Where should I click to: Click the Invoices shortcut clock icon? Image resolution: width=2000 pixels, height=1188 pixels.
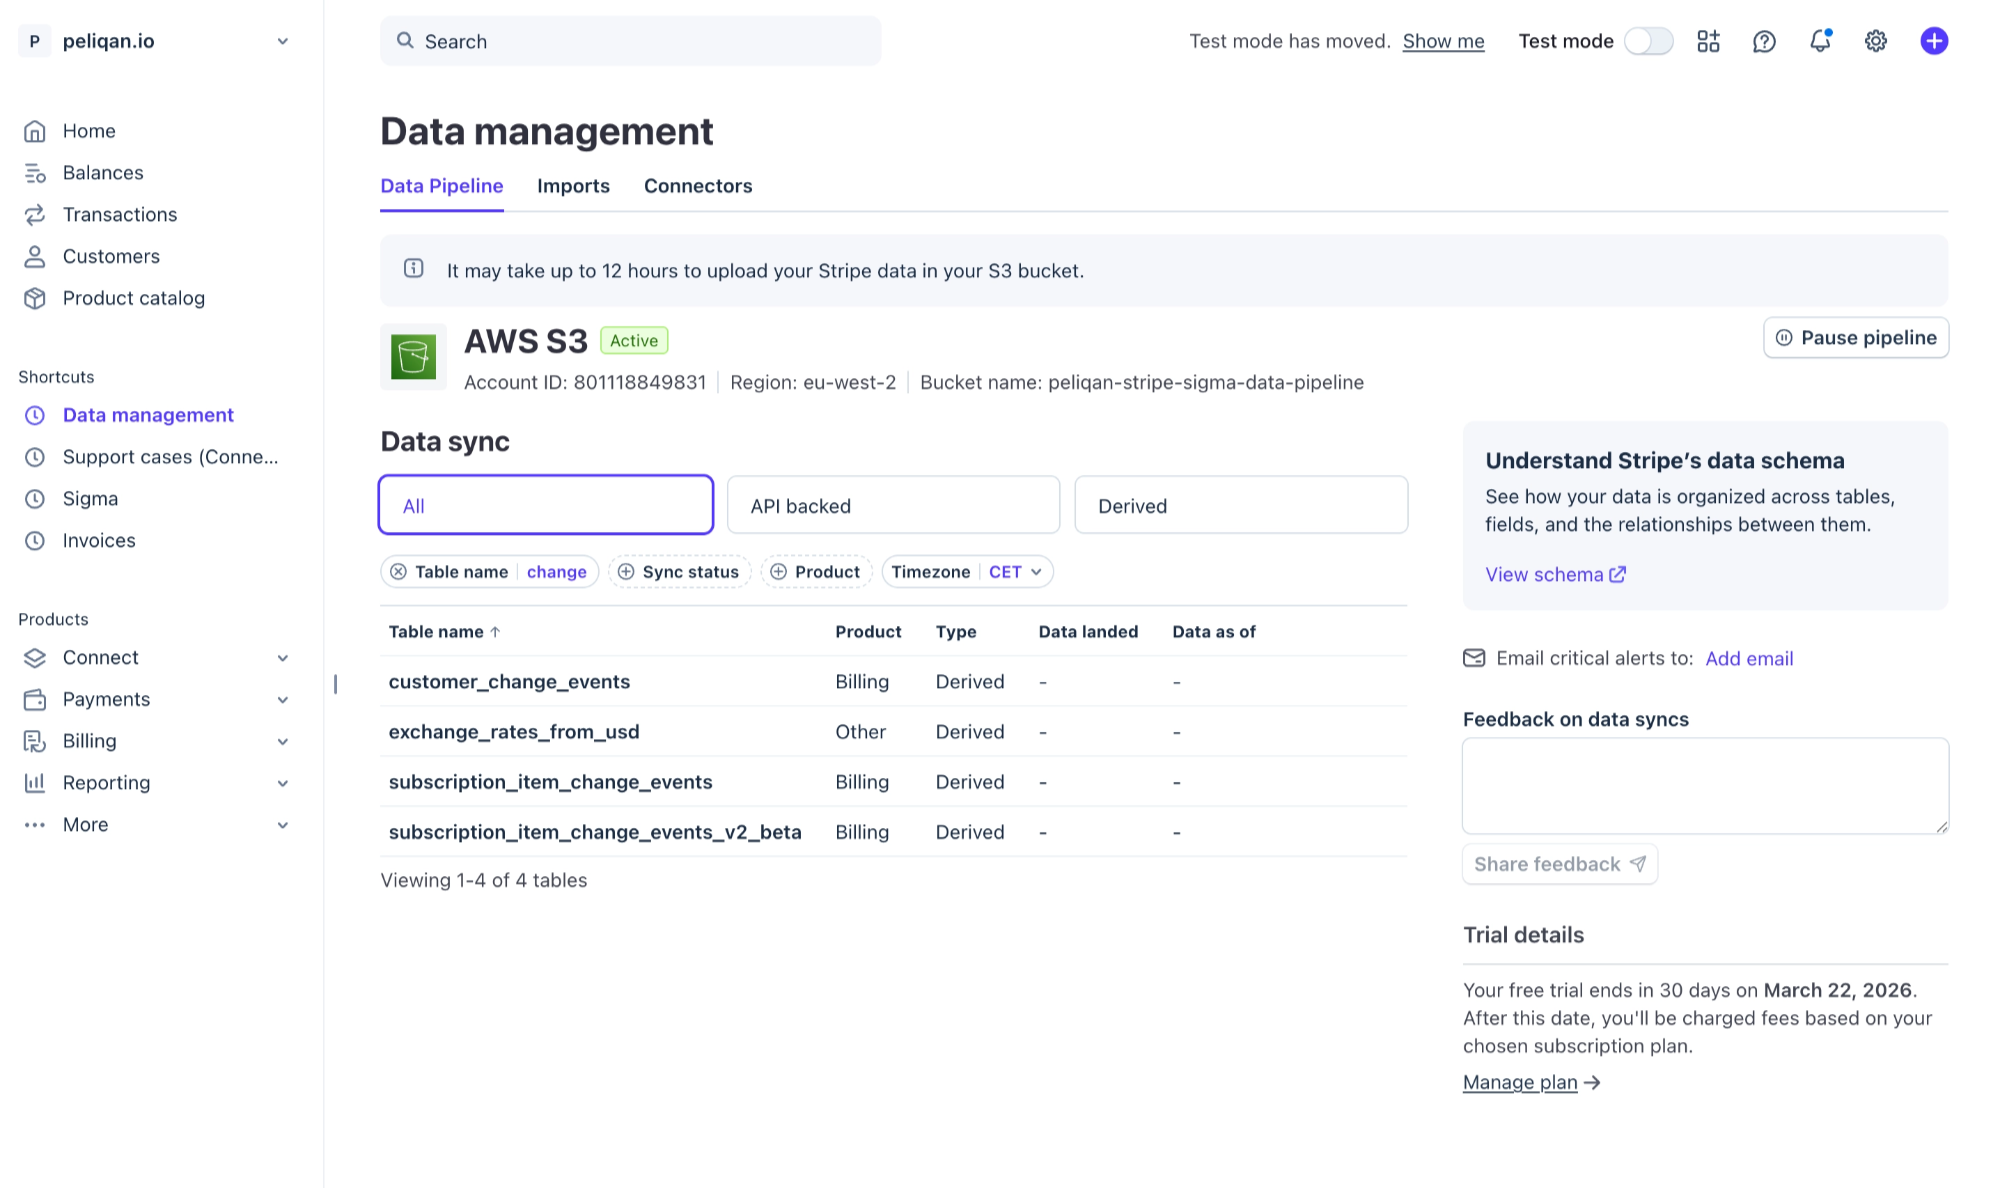click(x=35, y=541)
